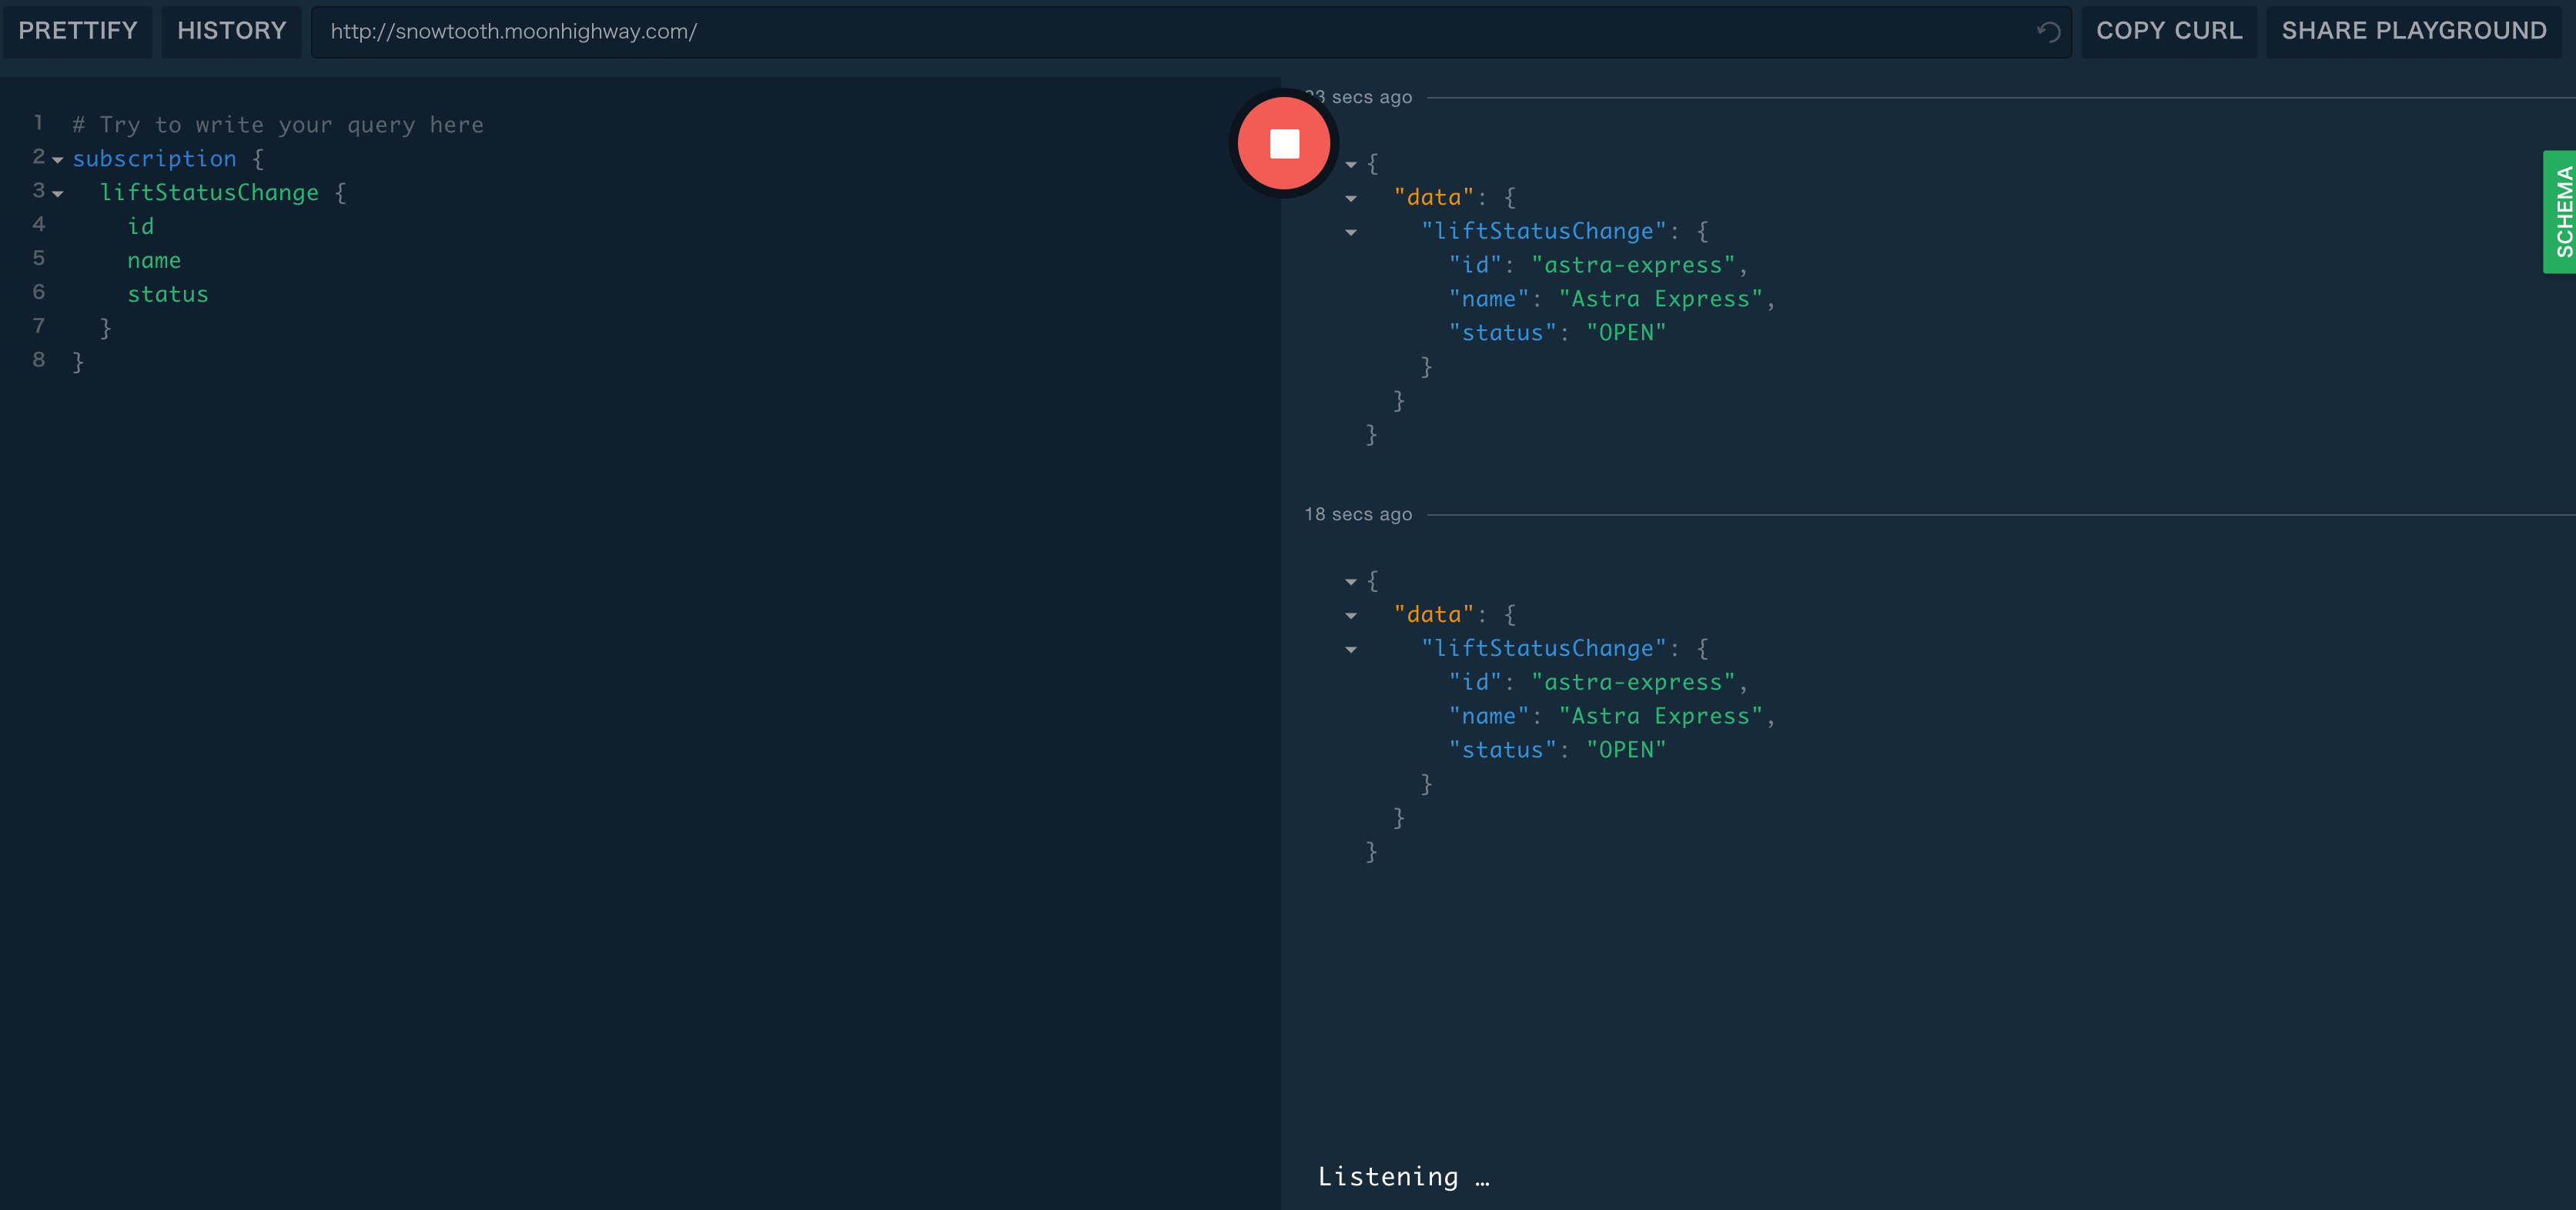Image resolution: width=2576 pixels, height=1210 pixels.
Task: Collapse "liftStatusChange" in the second response
Action: (x=1351, y=650)
